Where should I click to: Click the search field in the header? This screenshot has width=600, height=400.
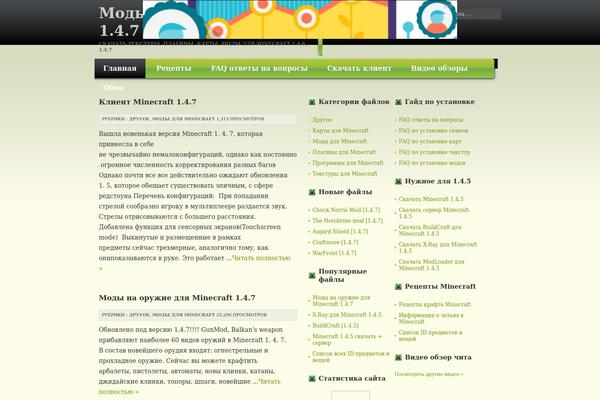(479, 14)
